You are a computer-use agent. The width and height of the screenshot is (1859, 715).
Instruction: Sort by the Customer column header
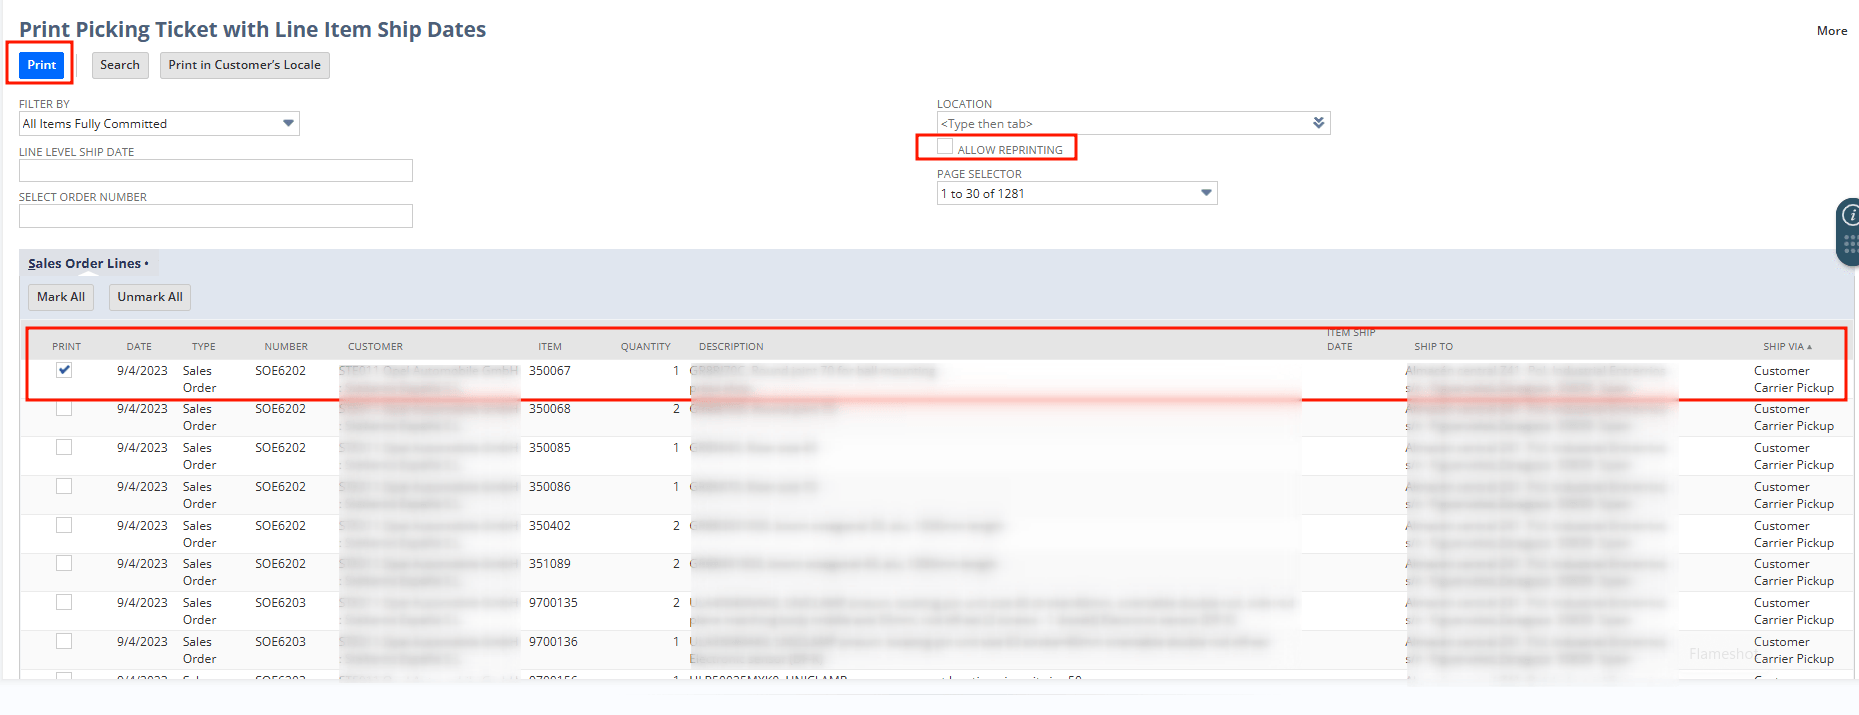pyautogui.click(x=375, y=347)
